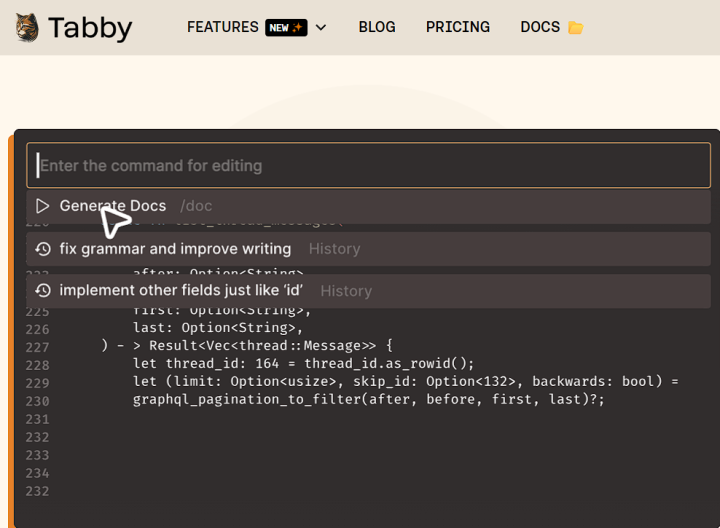Choose 'fix grammar and improve writing' suggestion
The image size is (720, 528).
pyautogui.click(x=175, y=249)
